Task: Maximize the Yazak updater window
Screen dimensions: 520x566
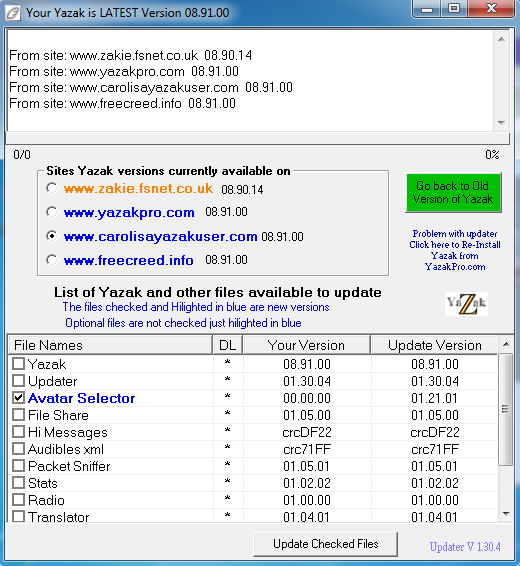Action: point(454,9)
